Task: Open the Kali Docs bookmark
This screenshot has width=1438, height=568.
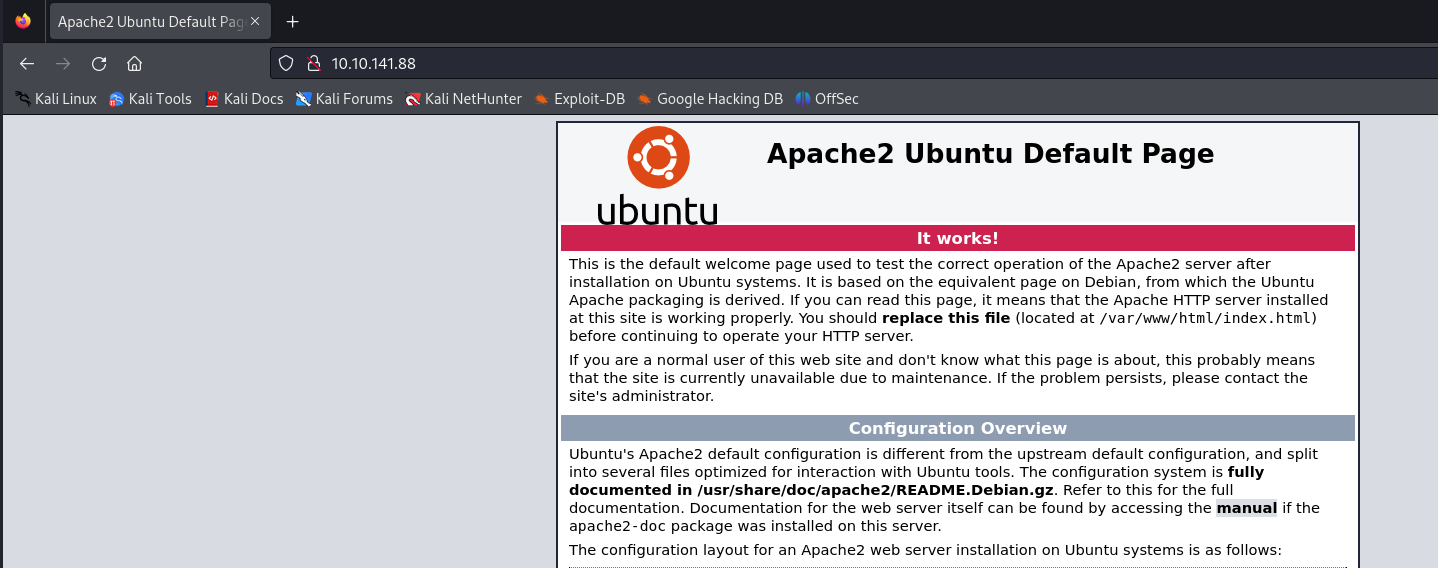Action: [x=244, y=99]
